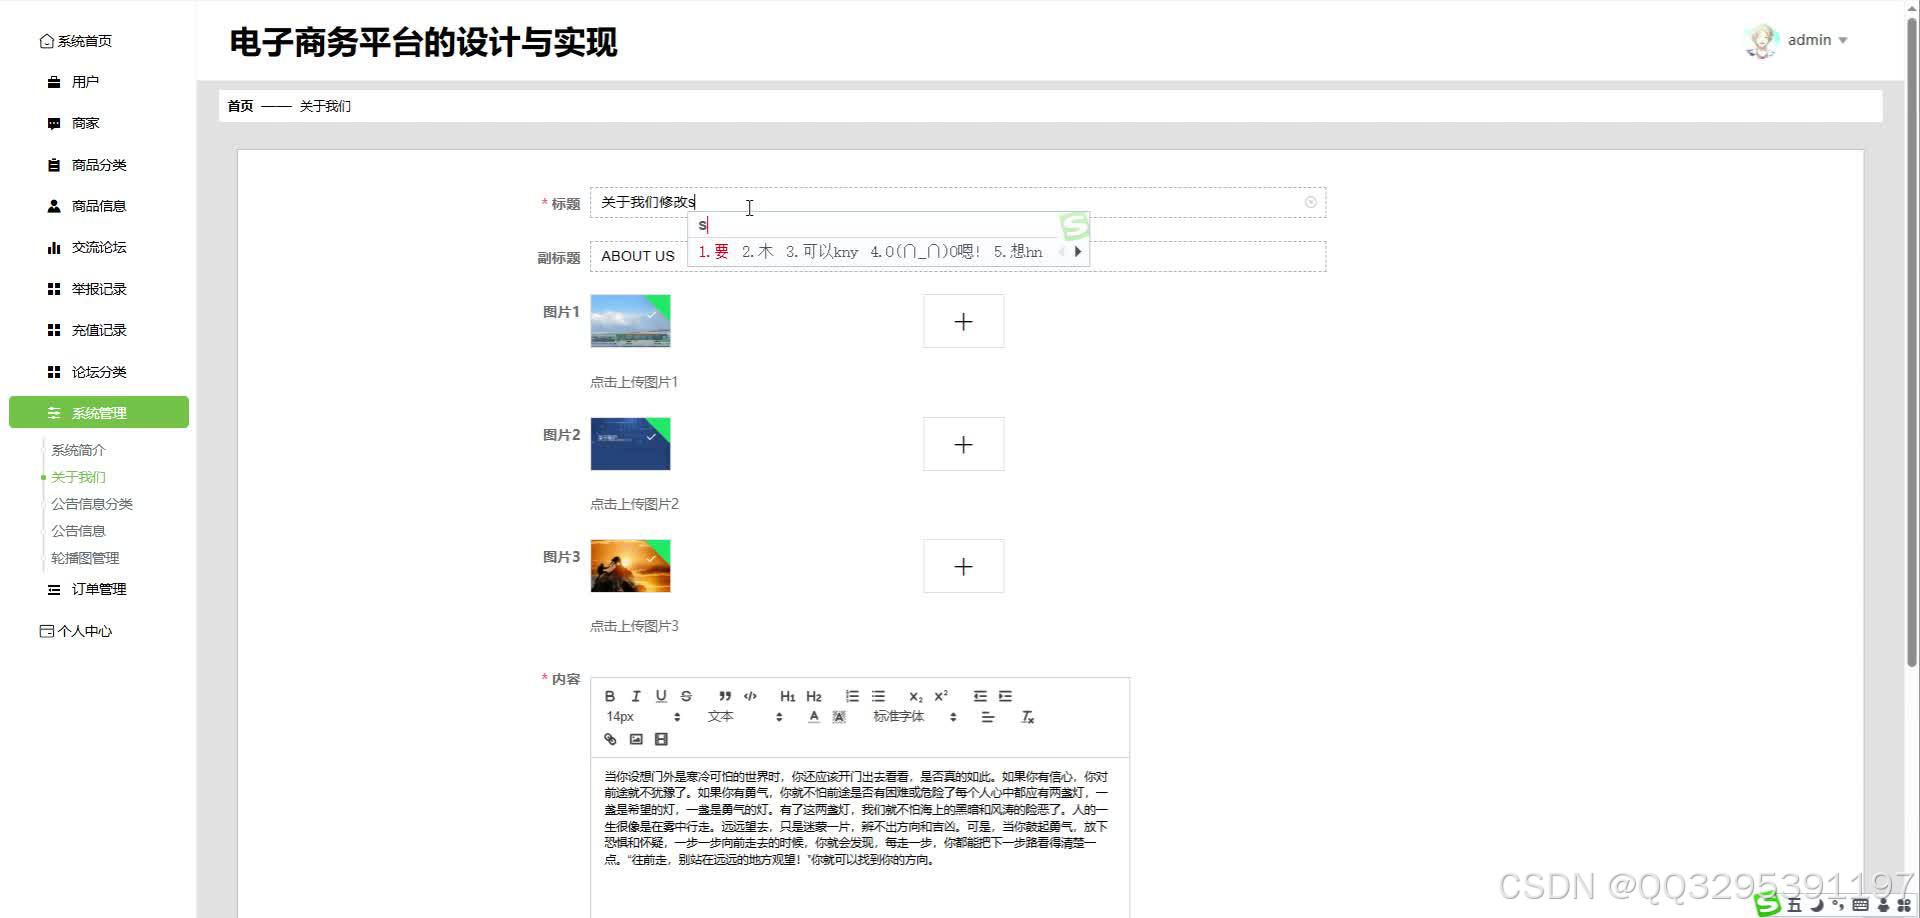This screenshot has width=1920, height=918.
Task: Insert a code block with the code icon
Action: click(x=750, y=696)
